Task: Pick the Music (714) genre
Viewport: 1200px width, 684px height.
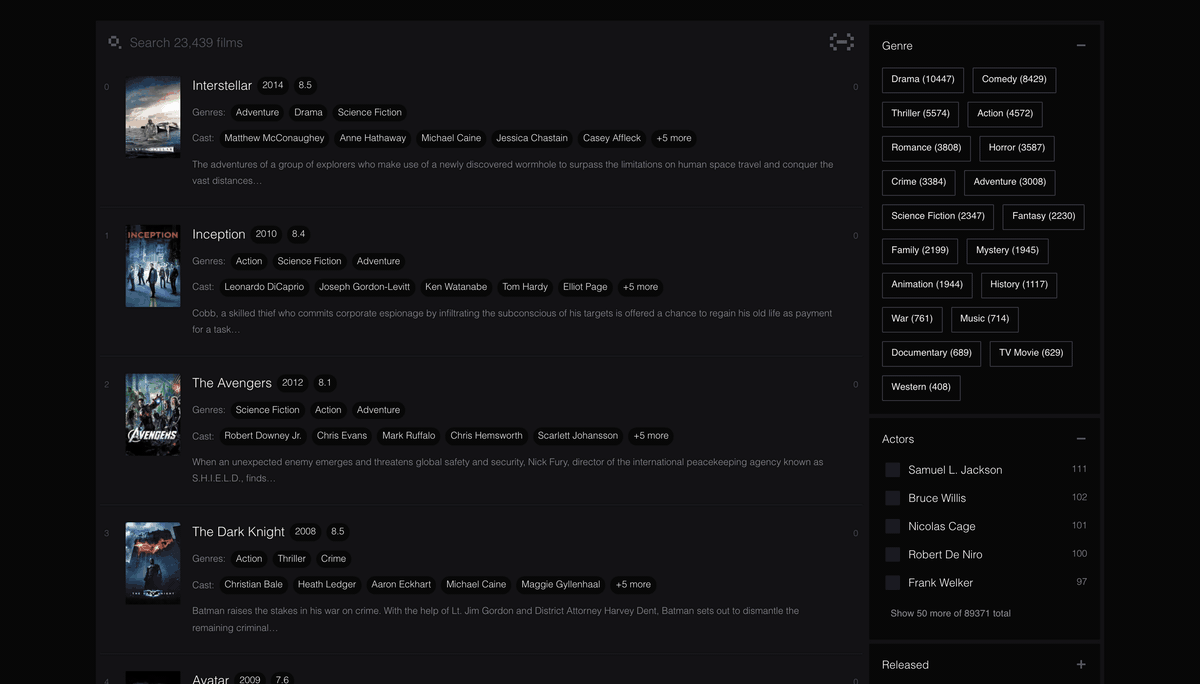Action: point(984,319)
